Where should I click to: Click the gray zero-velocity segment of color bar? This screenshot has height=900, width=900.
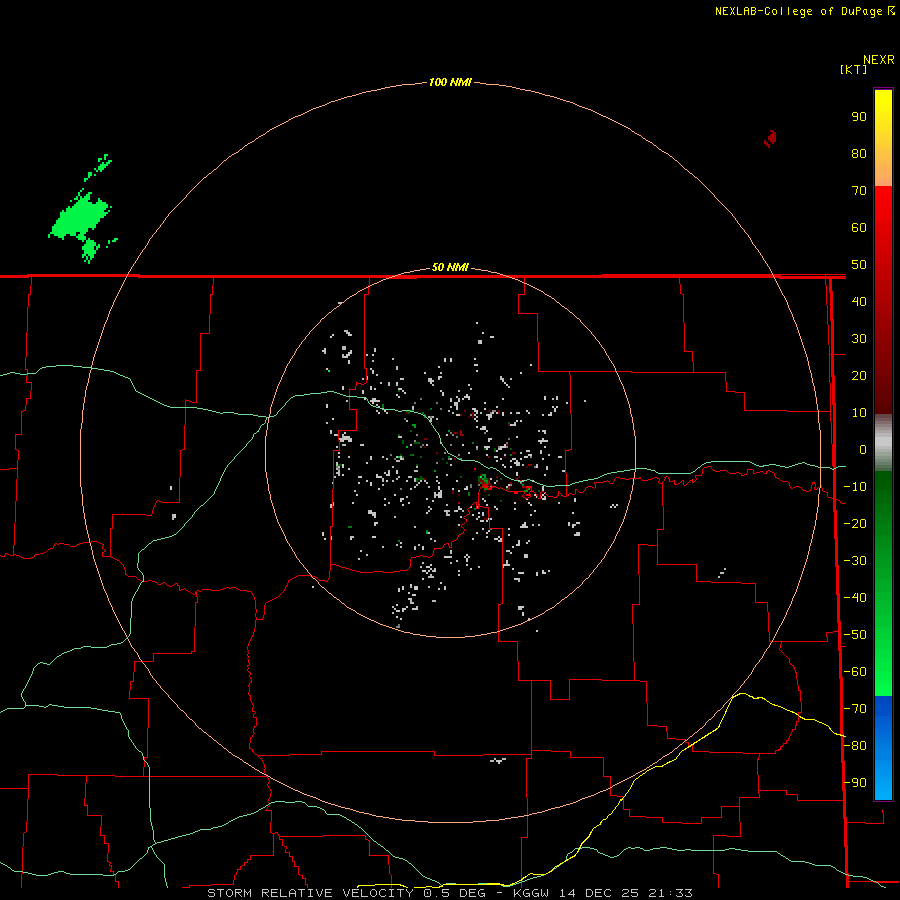883,443
